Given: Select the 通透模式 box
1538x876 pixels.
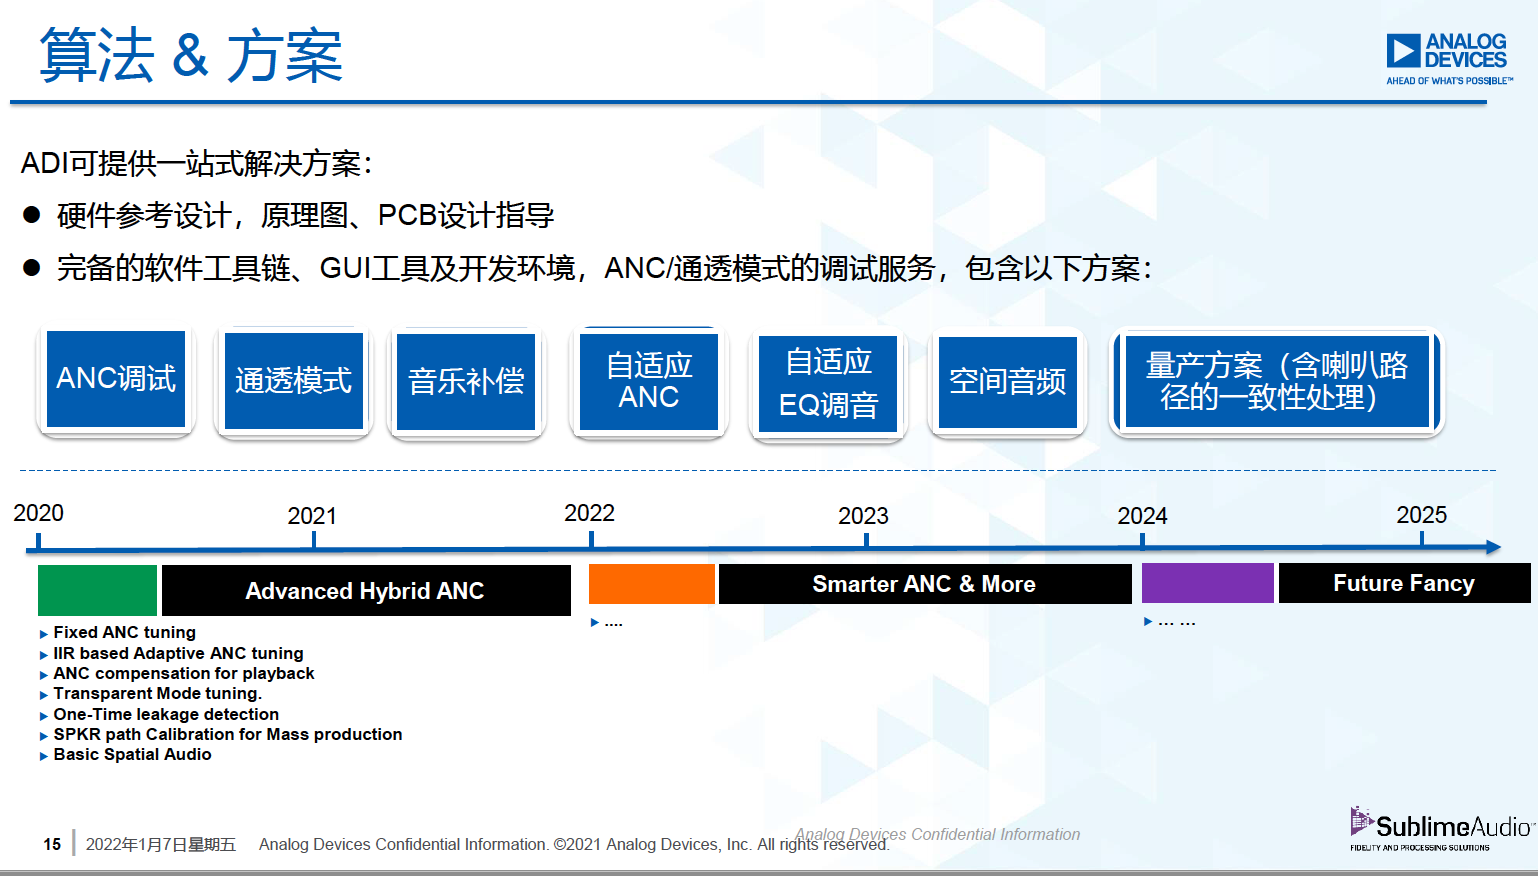Looking at the screenshot, I should click(293, 381).
